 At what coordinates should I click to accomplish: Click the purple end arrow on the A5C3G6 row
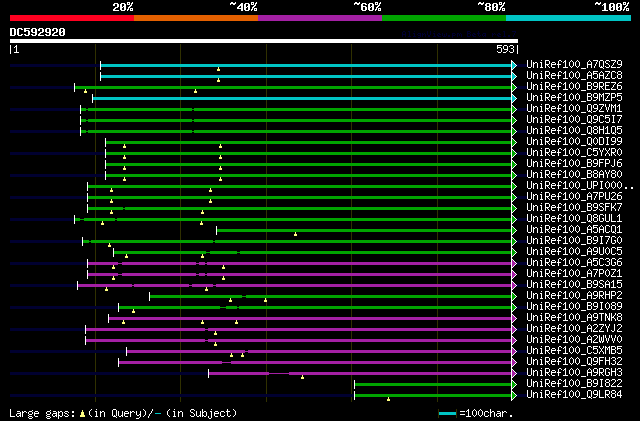514,264
